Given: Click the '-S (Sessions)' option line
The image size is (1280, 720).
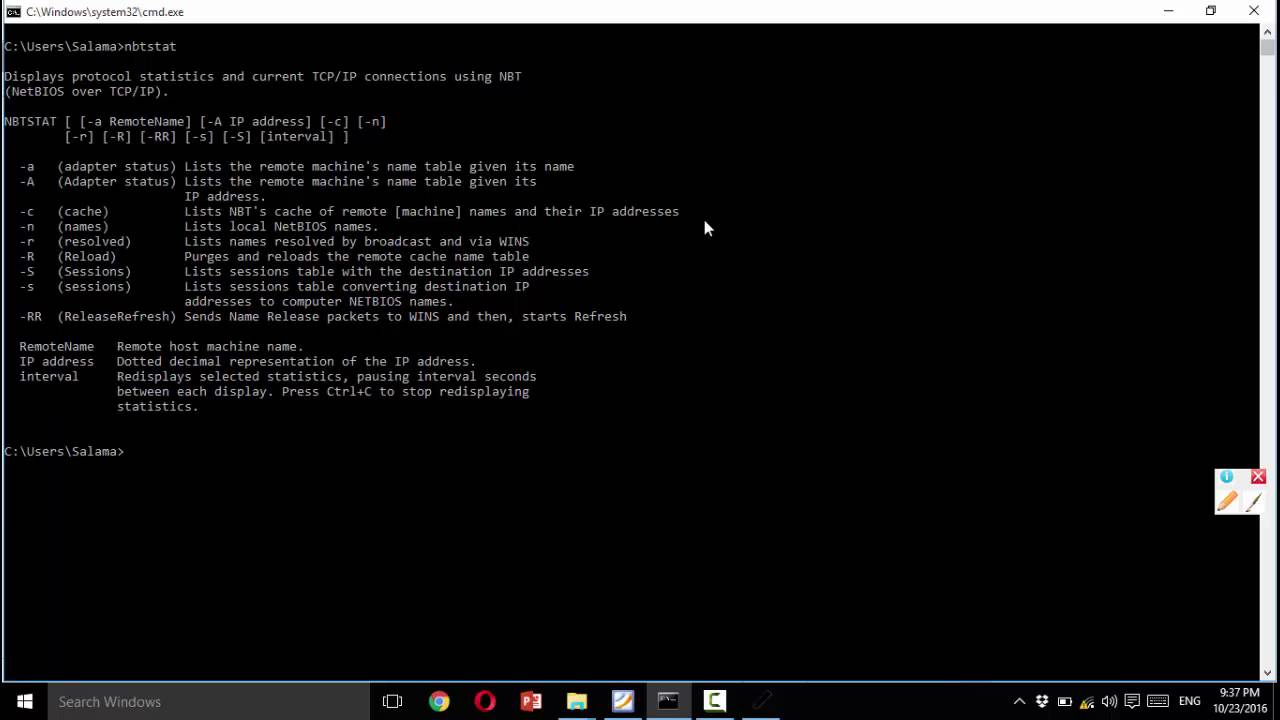Looking at the screenshot, I should click(x=304, y=271).
